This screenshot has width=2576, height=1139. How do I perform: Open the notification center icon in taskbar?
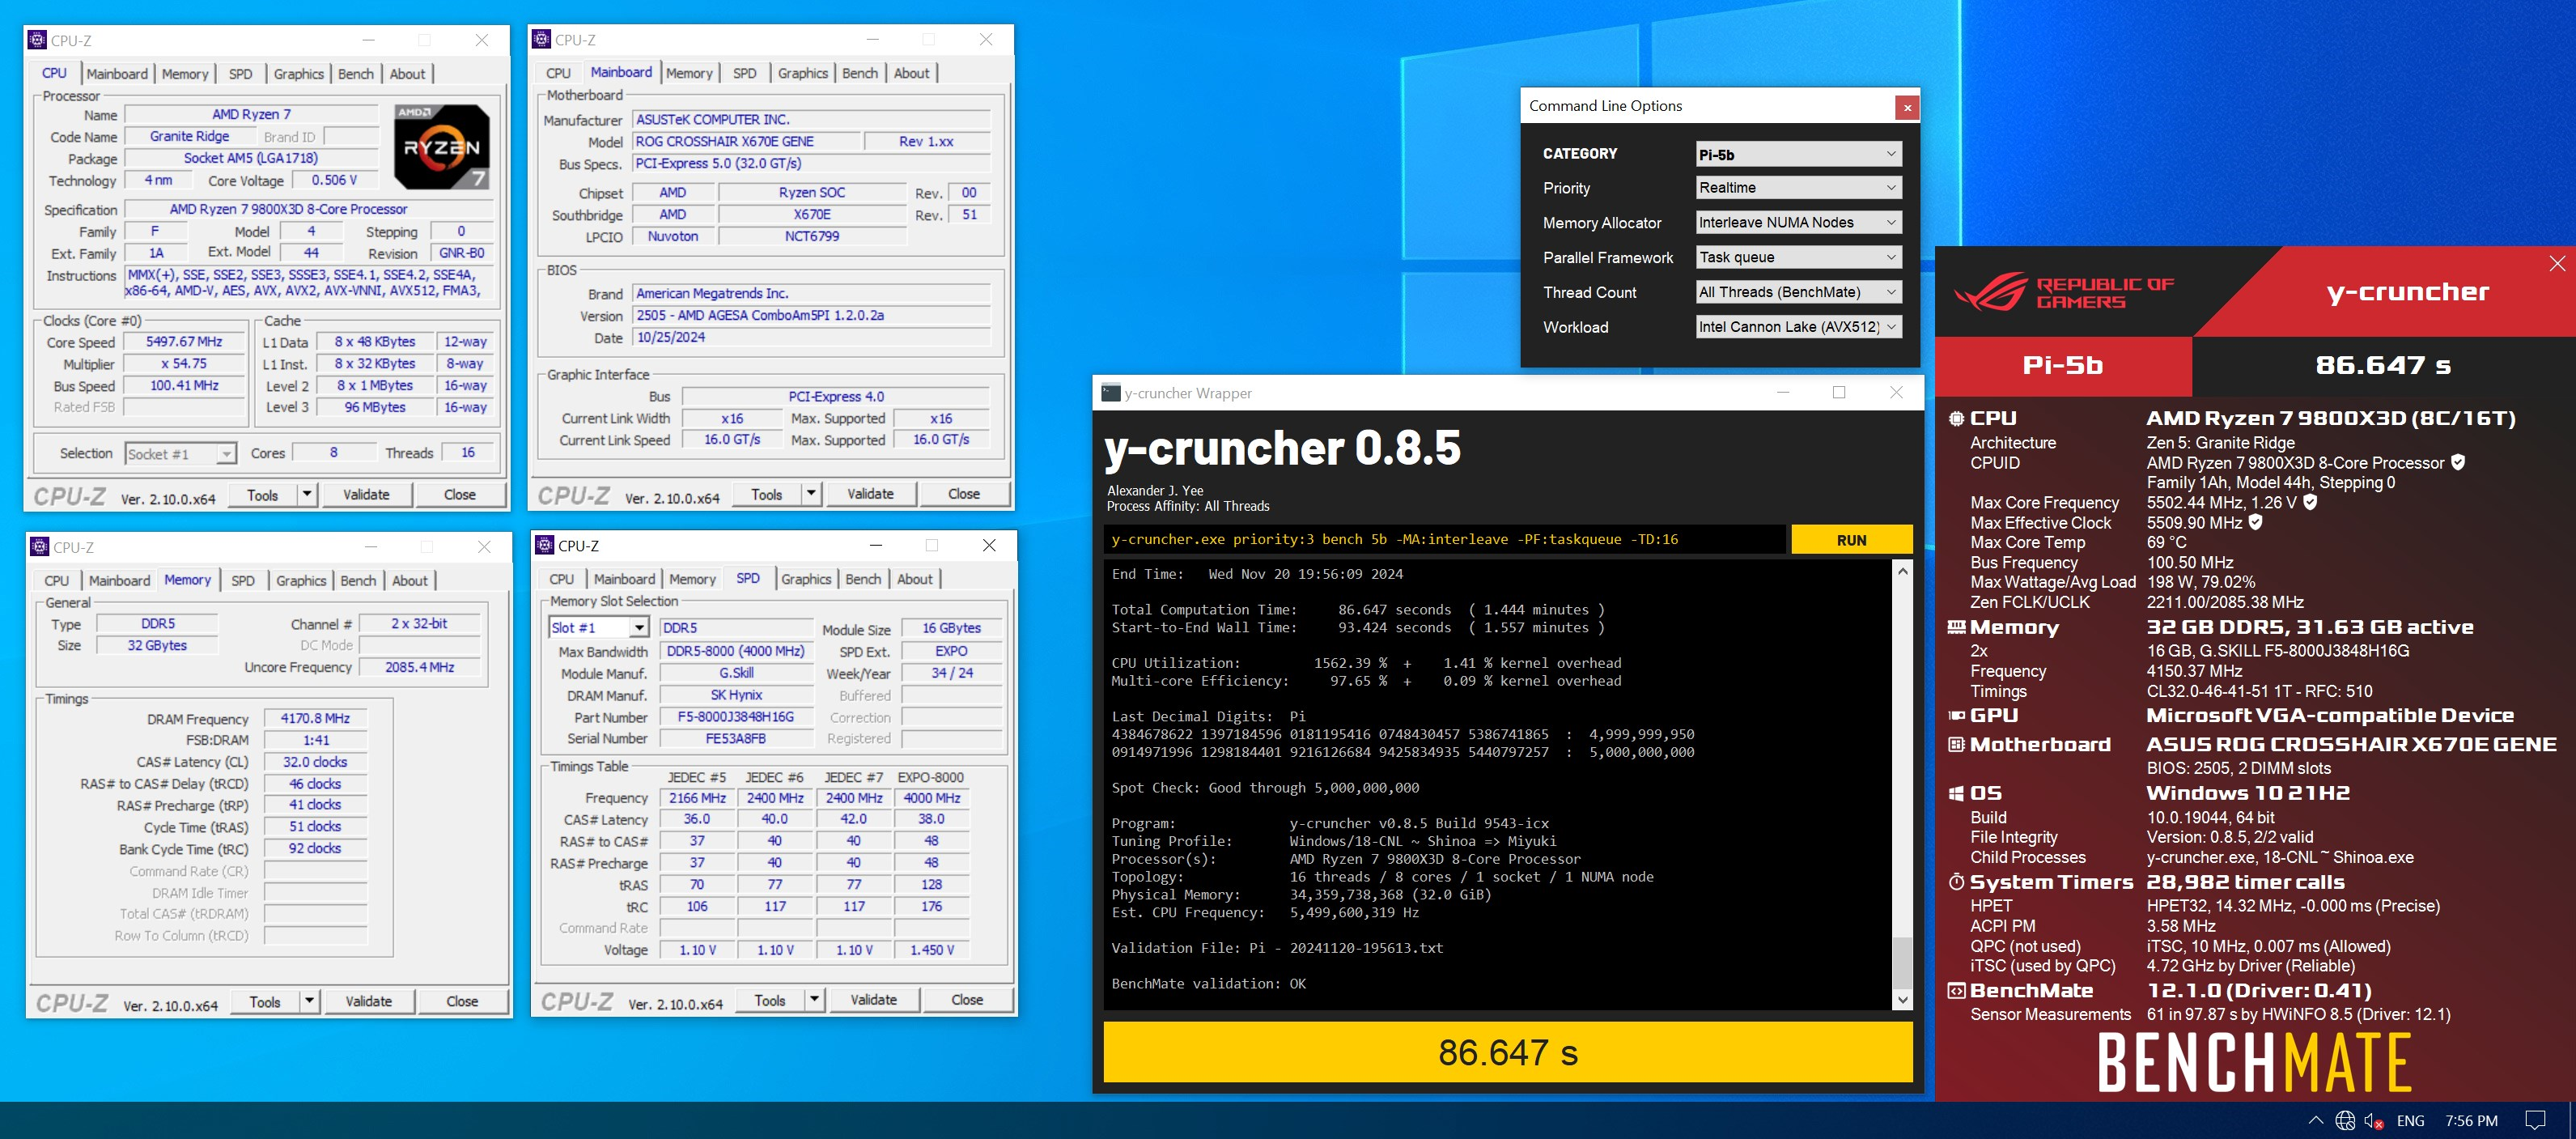coord(2535,1120)
